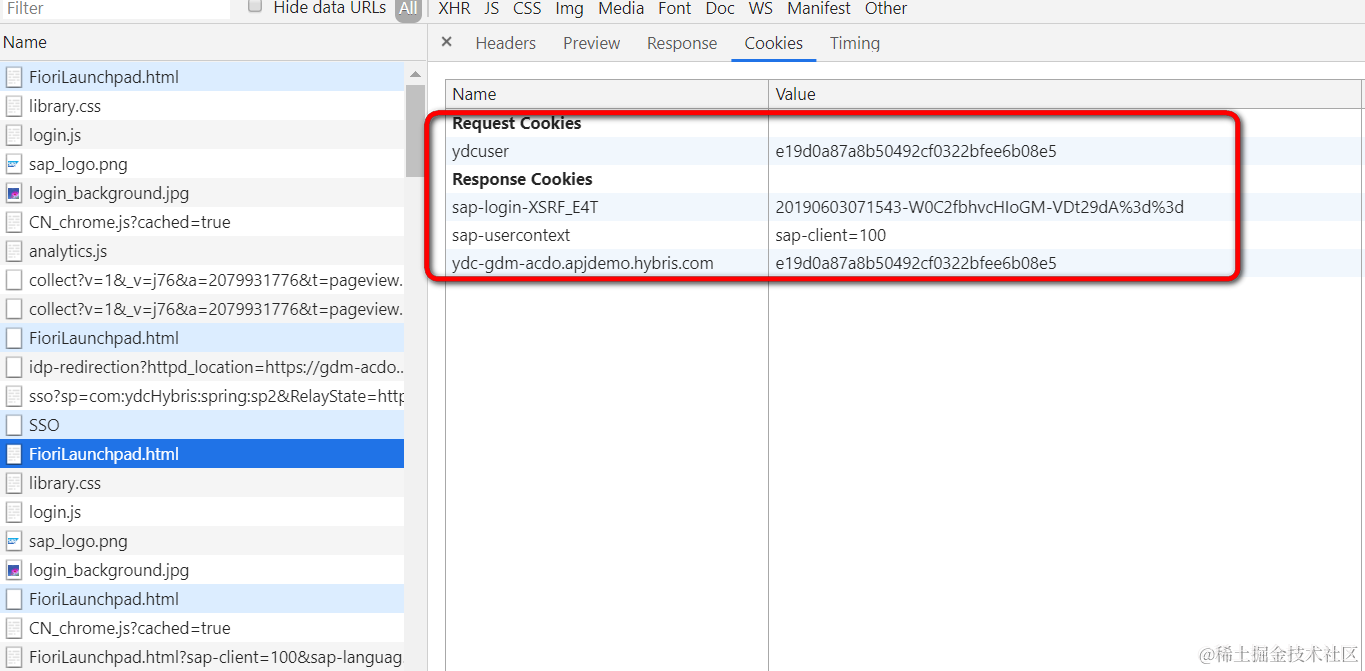Click the FioriLaunchpad.html?sap-client=100 file icon

coord(14,657)
